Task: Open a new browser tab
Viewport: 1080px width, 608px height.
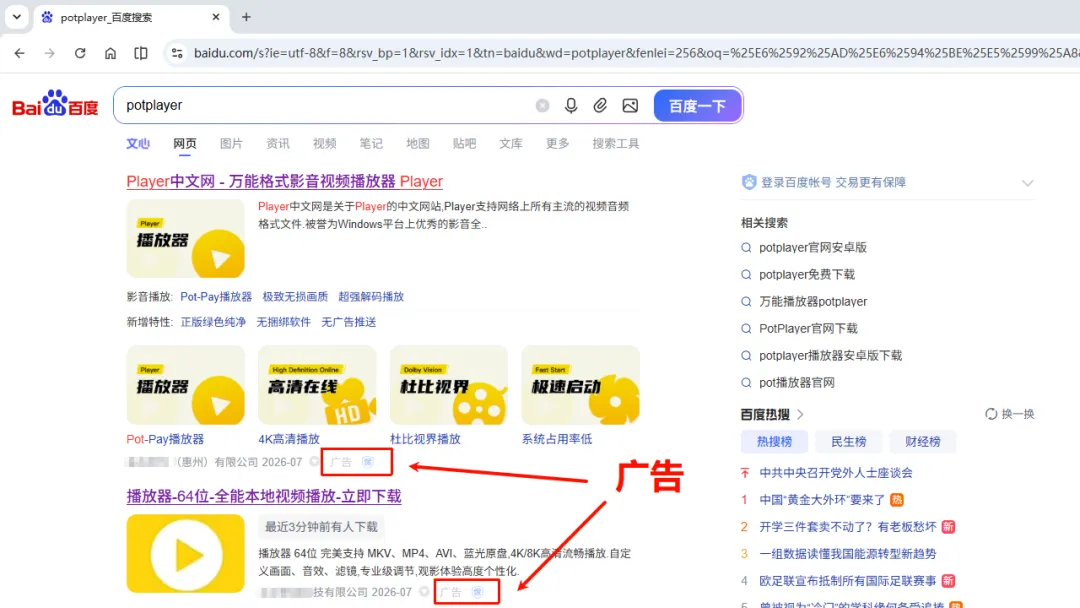Action: pos(246,17)
